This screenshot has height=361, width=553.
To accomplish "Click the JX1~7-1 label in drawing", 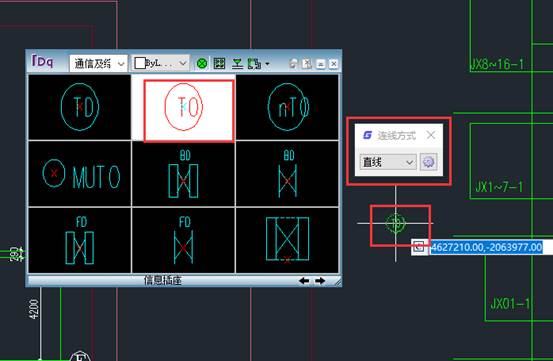I will [x=499, y=186].
